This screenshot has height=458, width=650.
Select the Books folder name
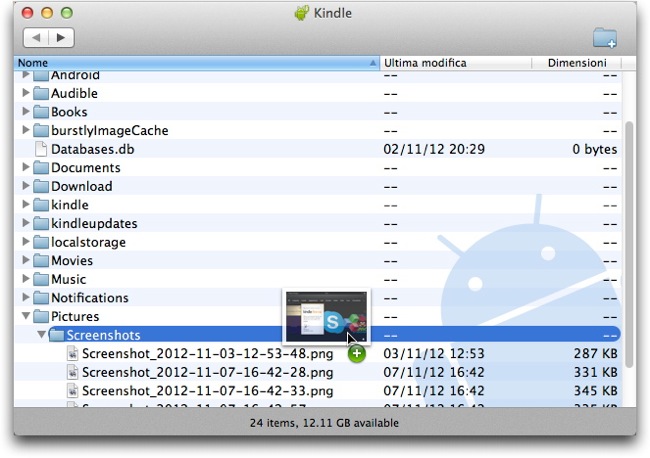[x=69, y=112]
